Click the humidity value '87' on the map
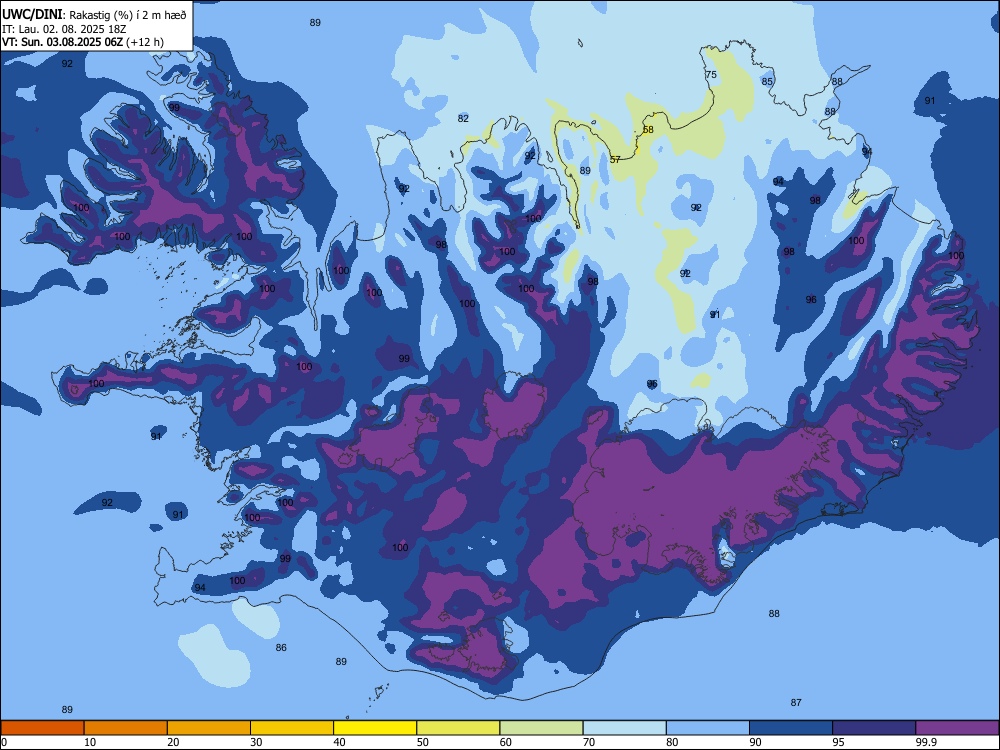The height and width of the screenshot is (750, 1000). tap(796, 703)
